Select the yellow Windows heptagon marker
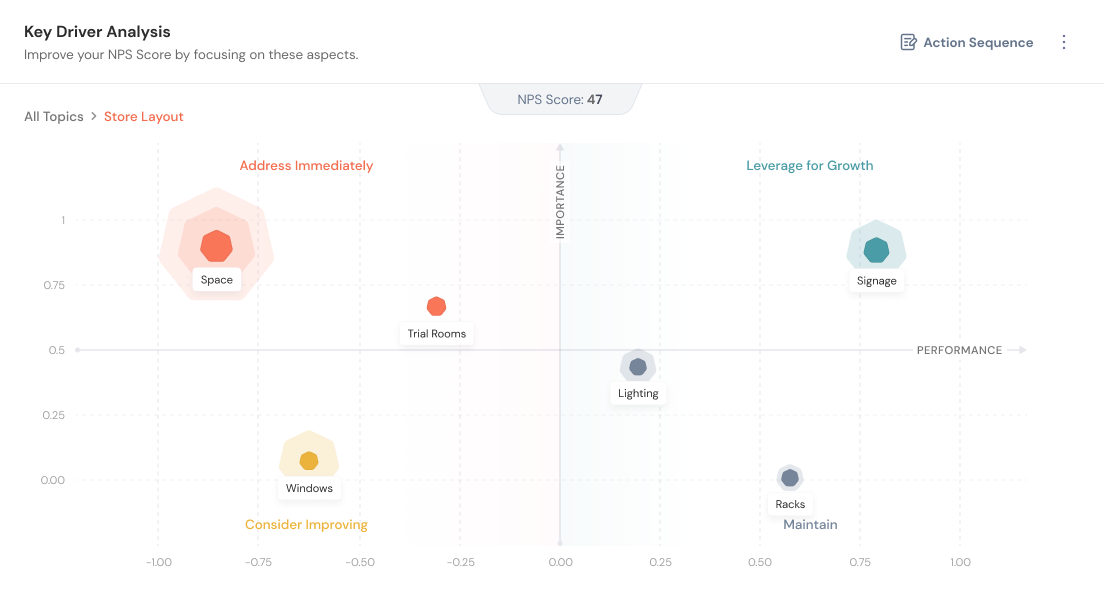This screenshot has height=612, width=1104. pos(309,461)
